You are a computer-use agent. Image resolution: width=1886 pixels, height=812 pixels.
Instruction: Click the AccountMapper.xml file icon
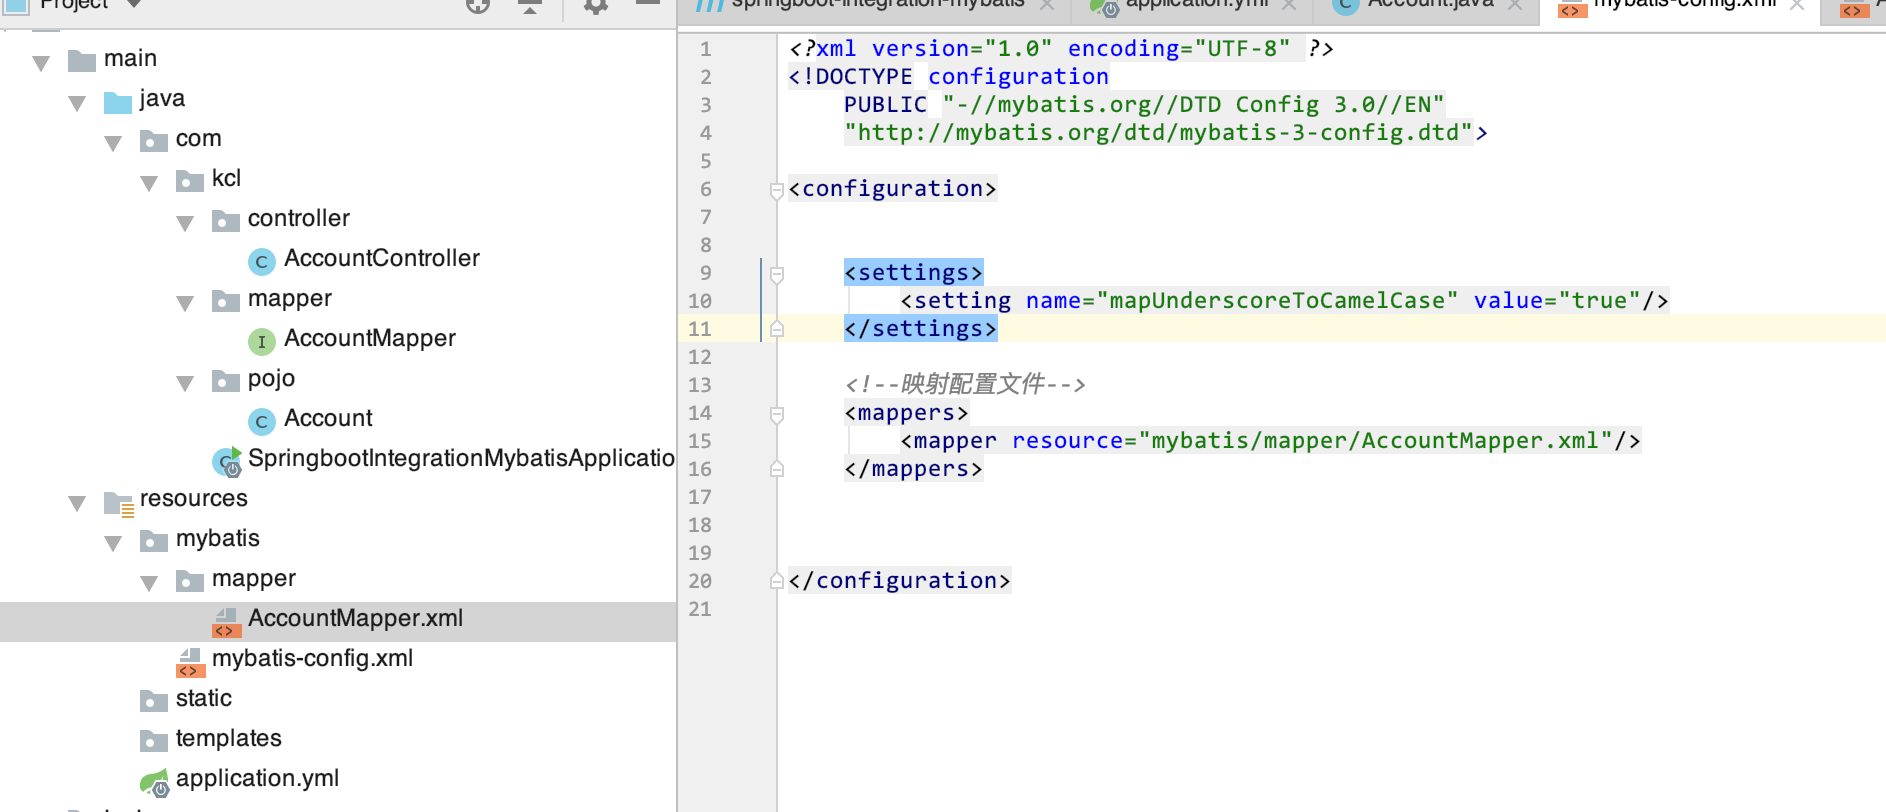click(226, 622)
